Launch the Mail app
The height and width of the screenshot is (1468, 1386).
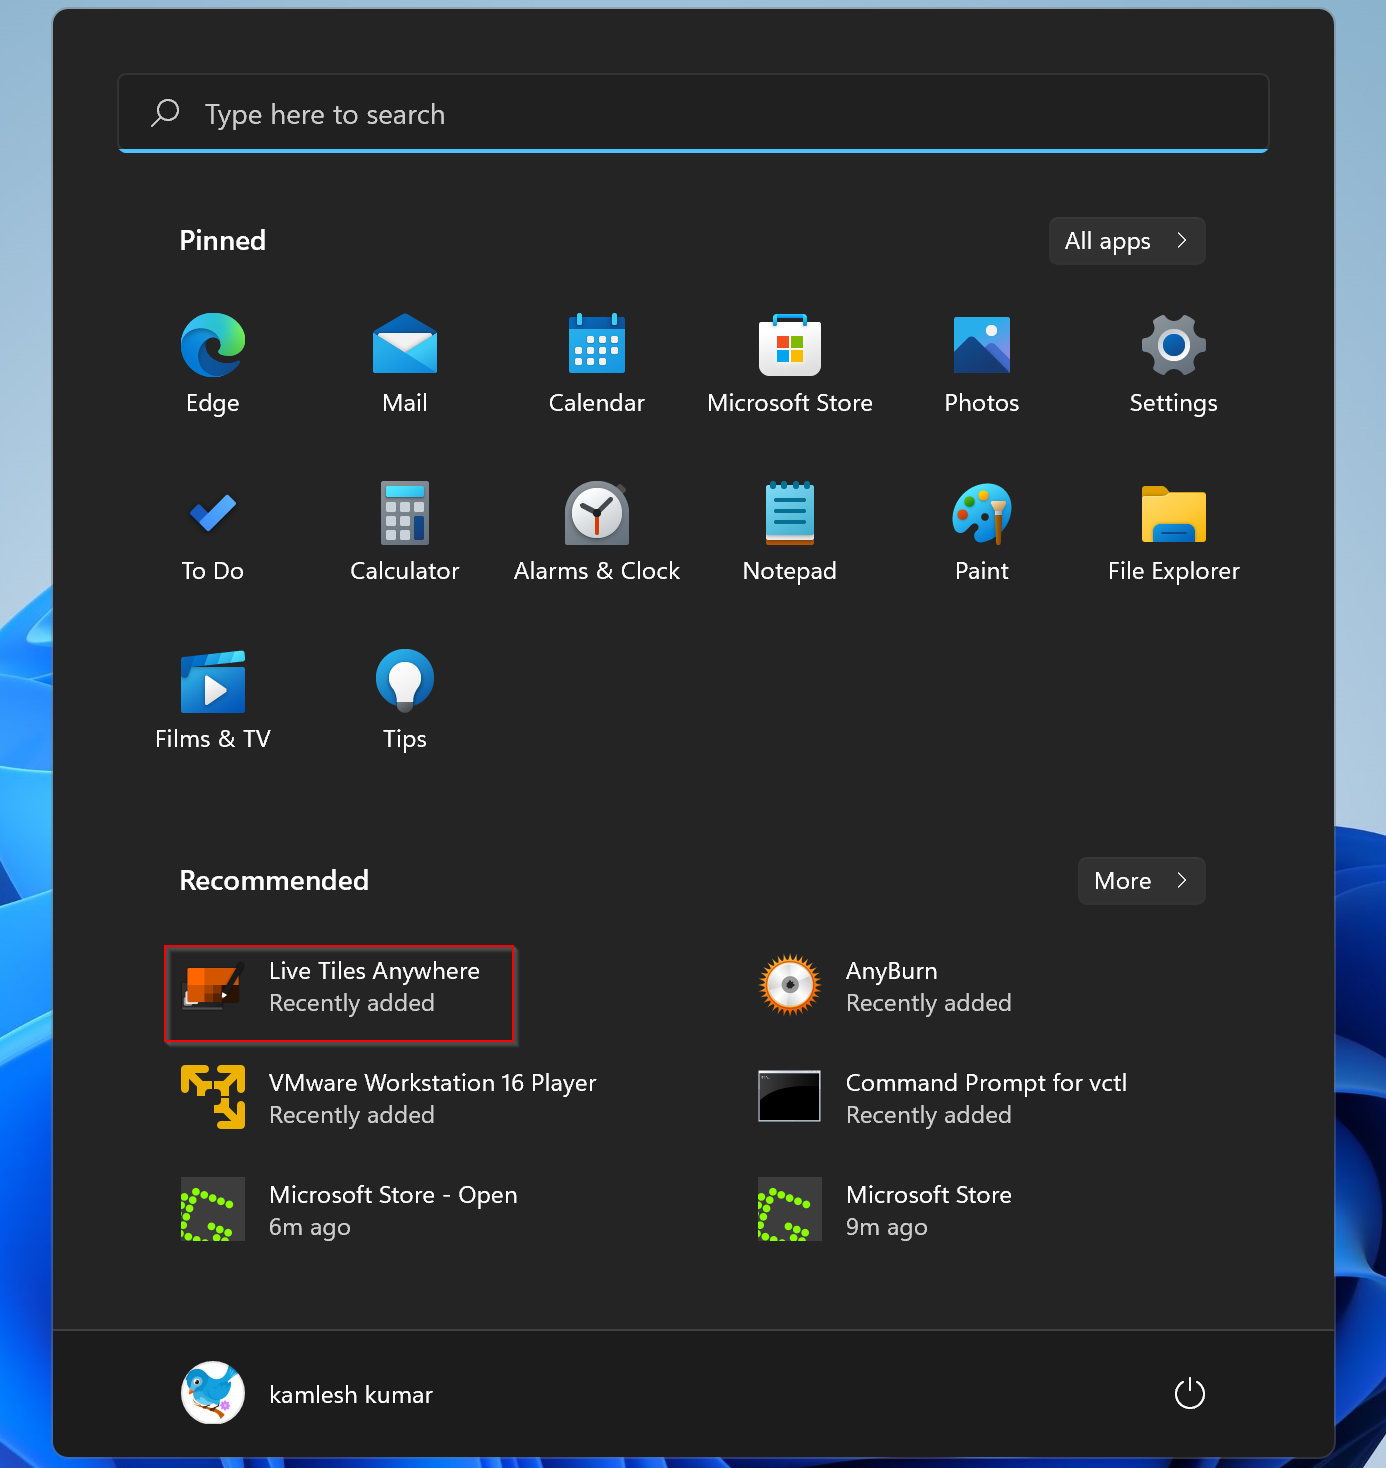(x=405, y=363)
